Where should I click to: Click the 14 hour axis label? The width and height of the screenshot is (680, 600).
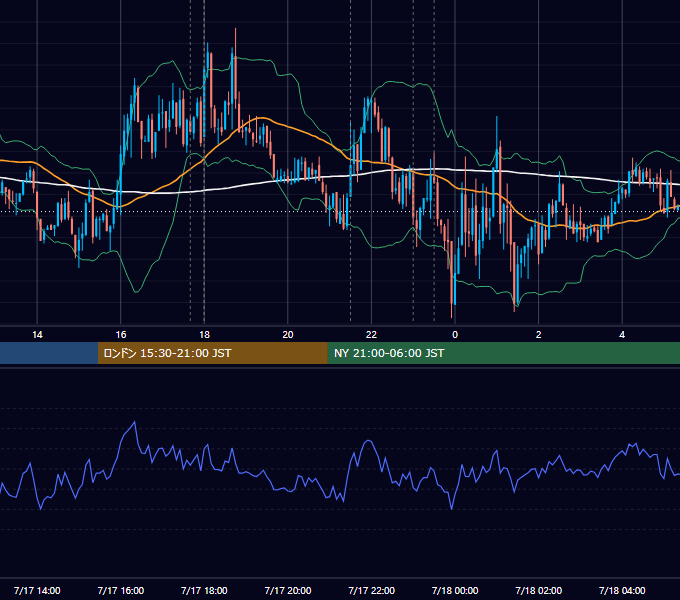click(x=37, y=335)
